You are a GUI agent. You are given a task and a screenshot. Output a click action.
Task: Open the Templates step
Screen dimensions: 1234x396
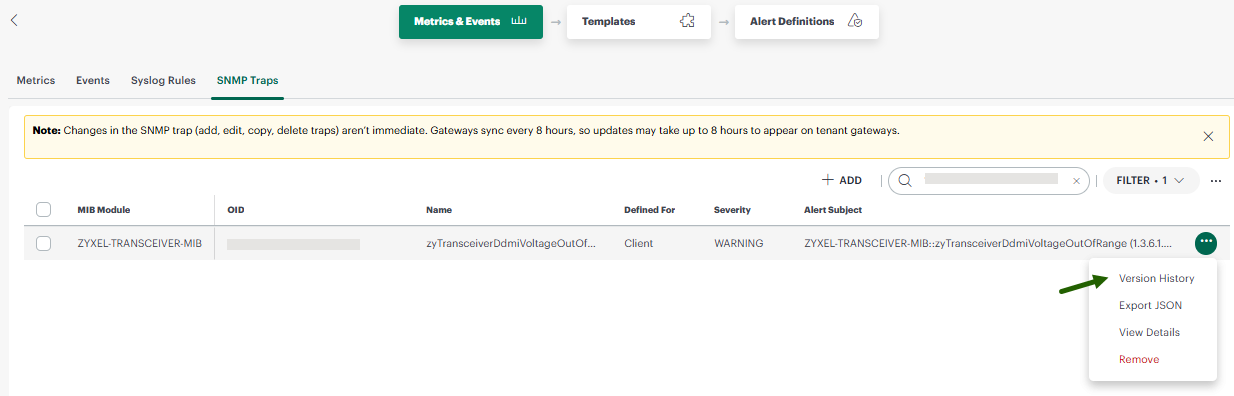point(639,22)
